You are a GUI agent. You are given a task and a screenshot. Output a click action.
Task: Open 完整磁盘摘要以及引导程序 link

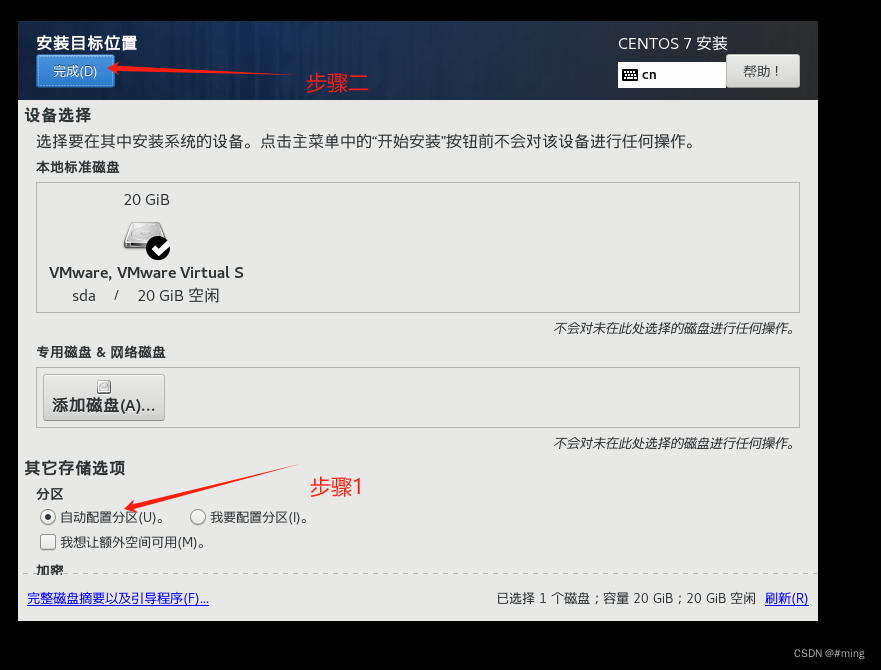click(117, 597)
